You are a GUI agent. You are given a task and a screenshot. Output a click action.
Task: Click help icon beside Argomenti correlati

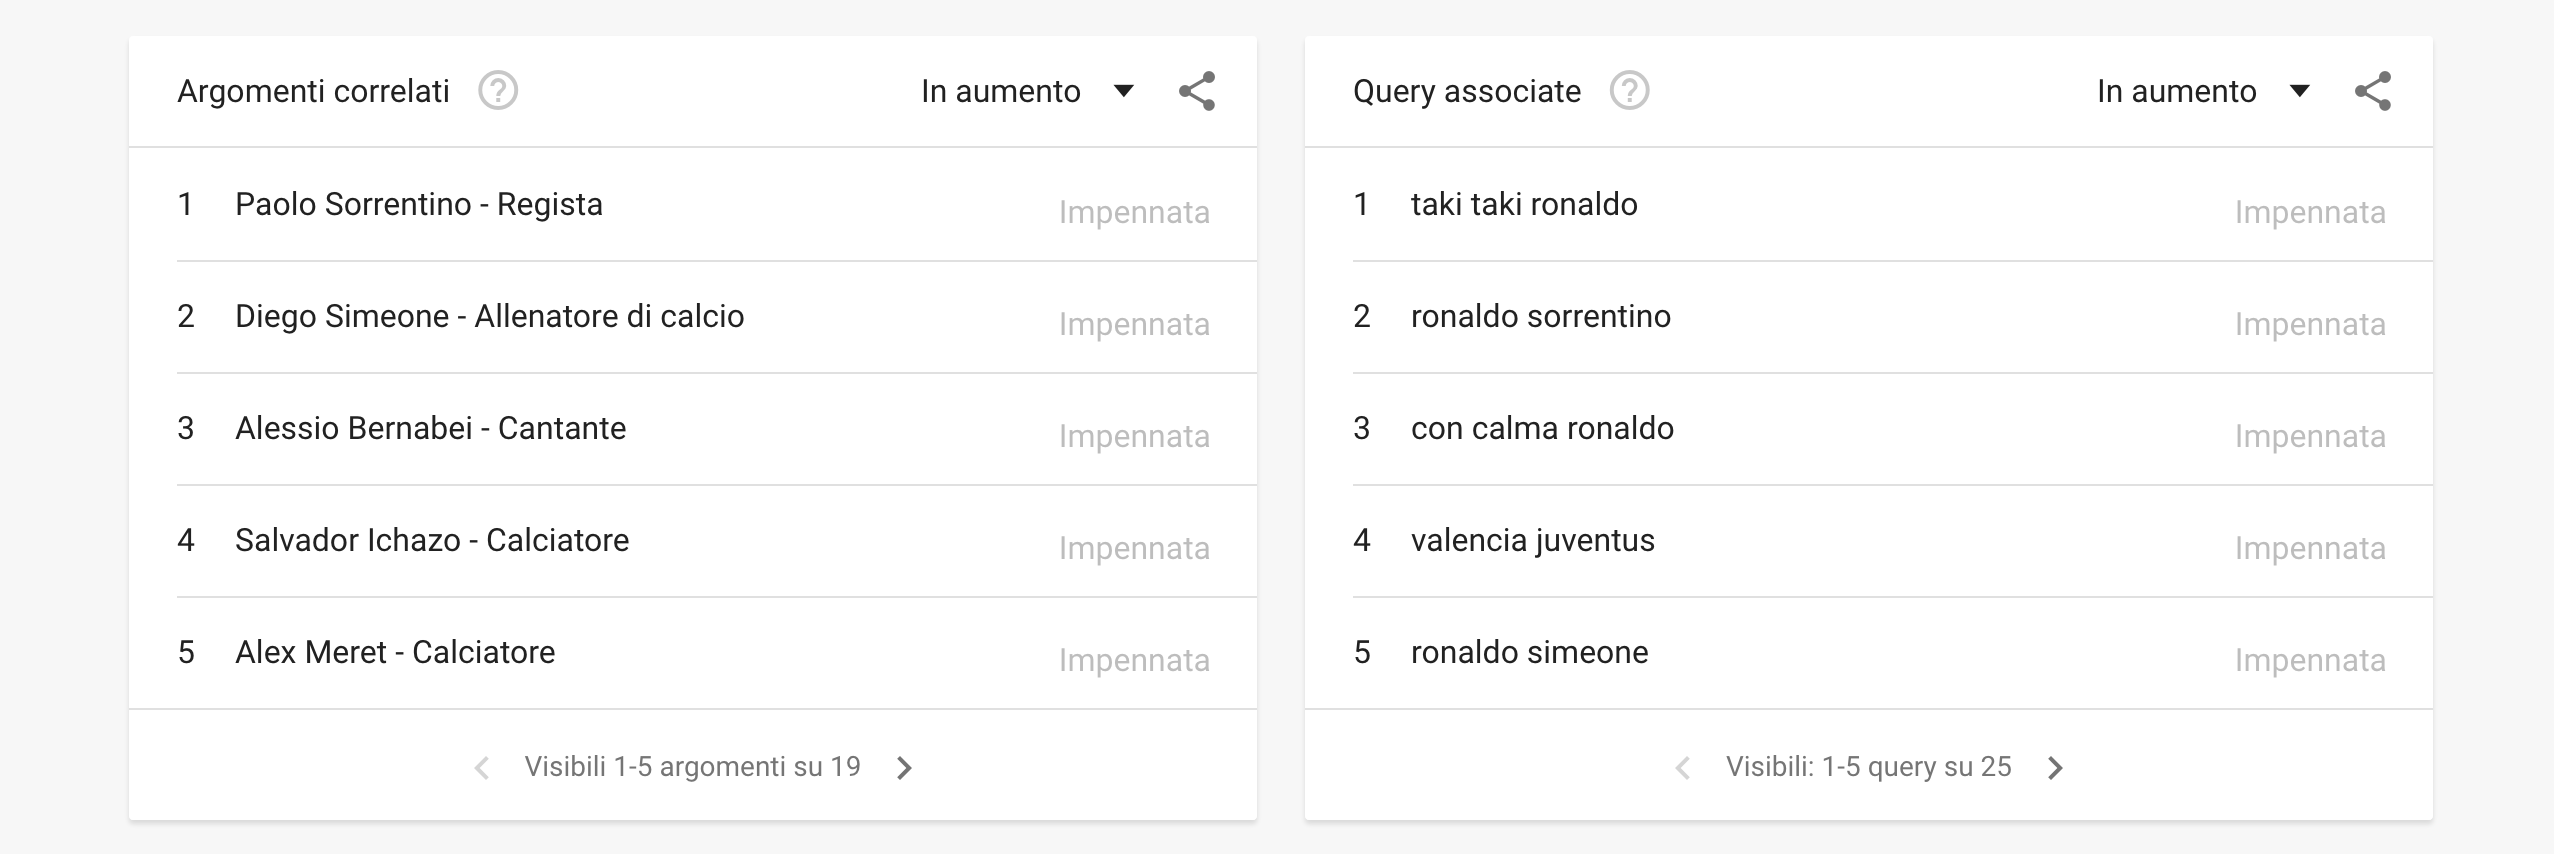point(497,91)
